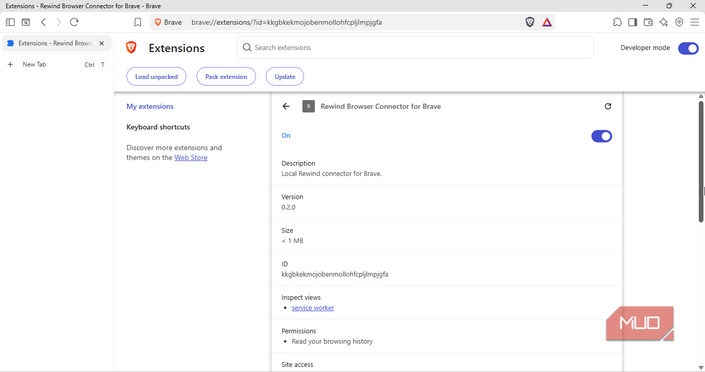
Task: Disable the Rewind extension On toggle
Action: (602, 136)
